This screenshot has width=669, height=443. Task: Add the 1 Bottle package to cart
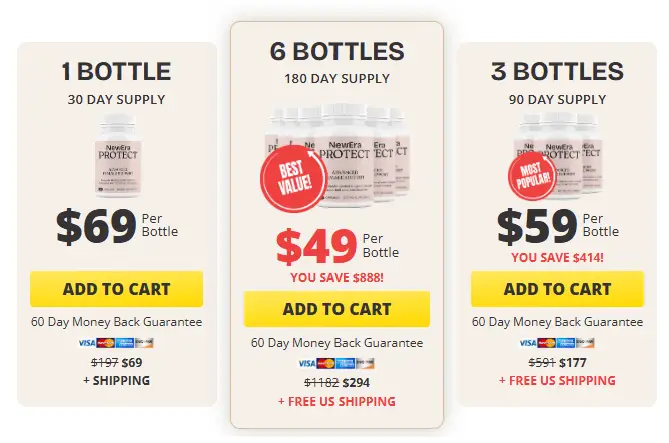[116, 289]
